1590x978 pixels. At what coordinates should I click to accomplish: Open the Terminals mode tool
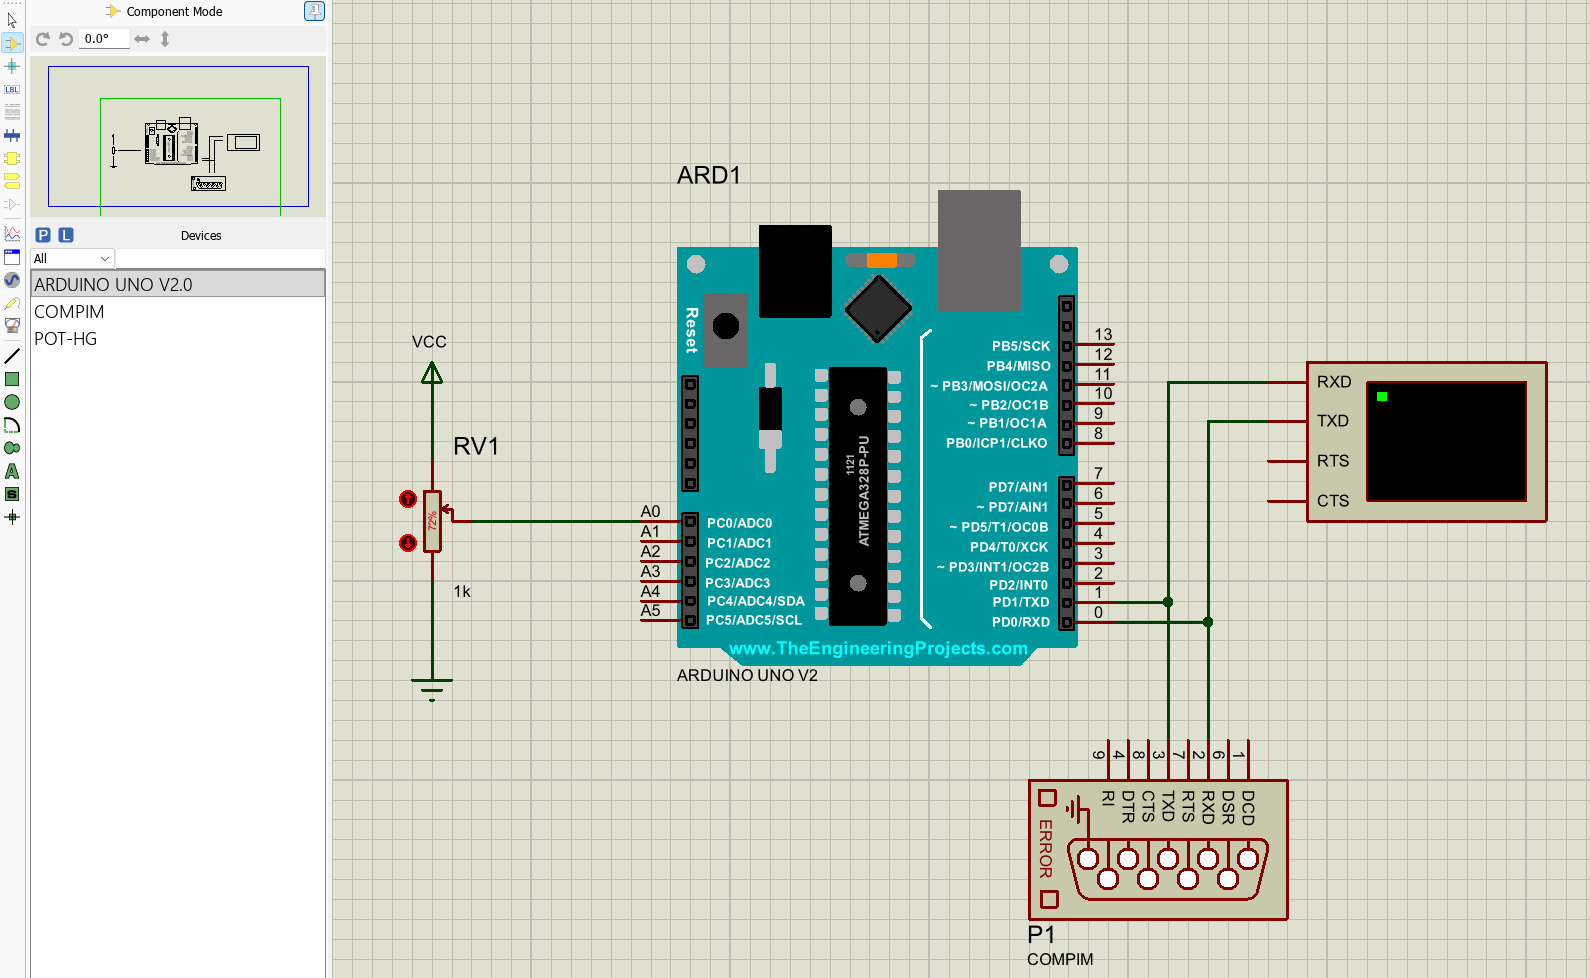pyautogui.click(x=12, y=181)
